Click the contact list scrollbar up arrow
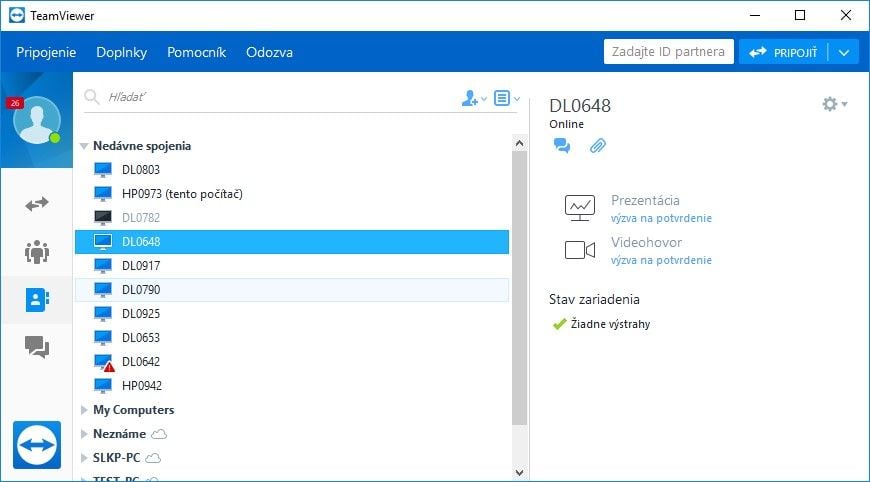870x482 pixels. (519, 143)
